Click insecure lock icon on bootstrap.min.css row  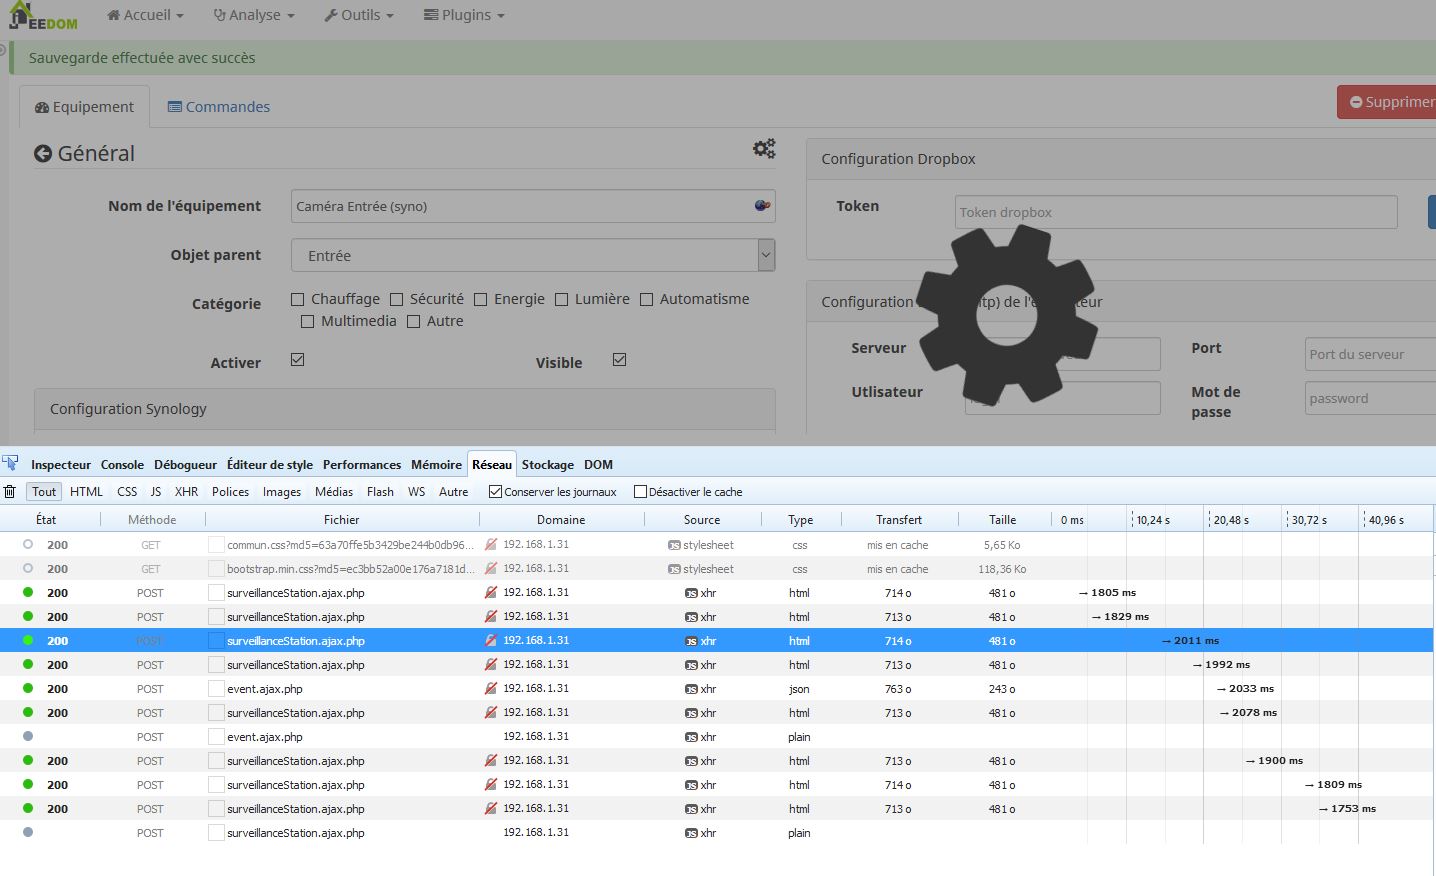click(491, 568)
